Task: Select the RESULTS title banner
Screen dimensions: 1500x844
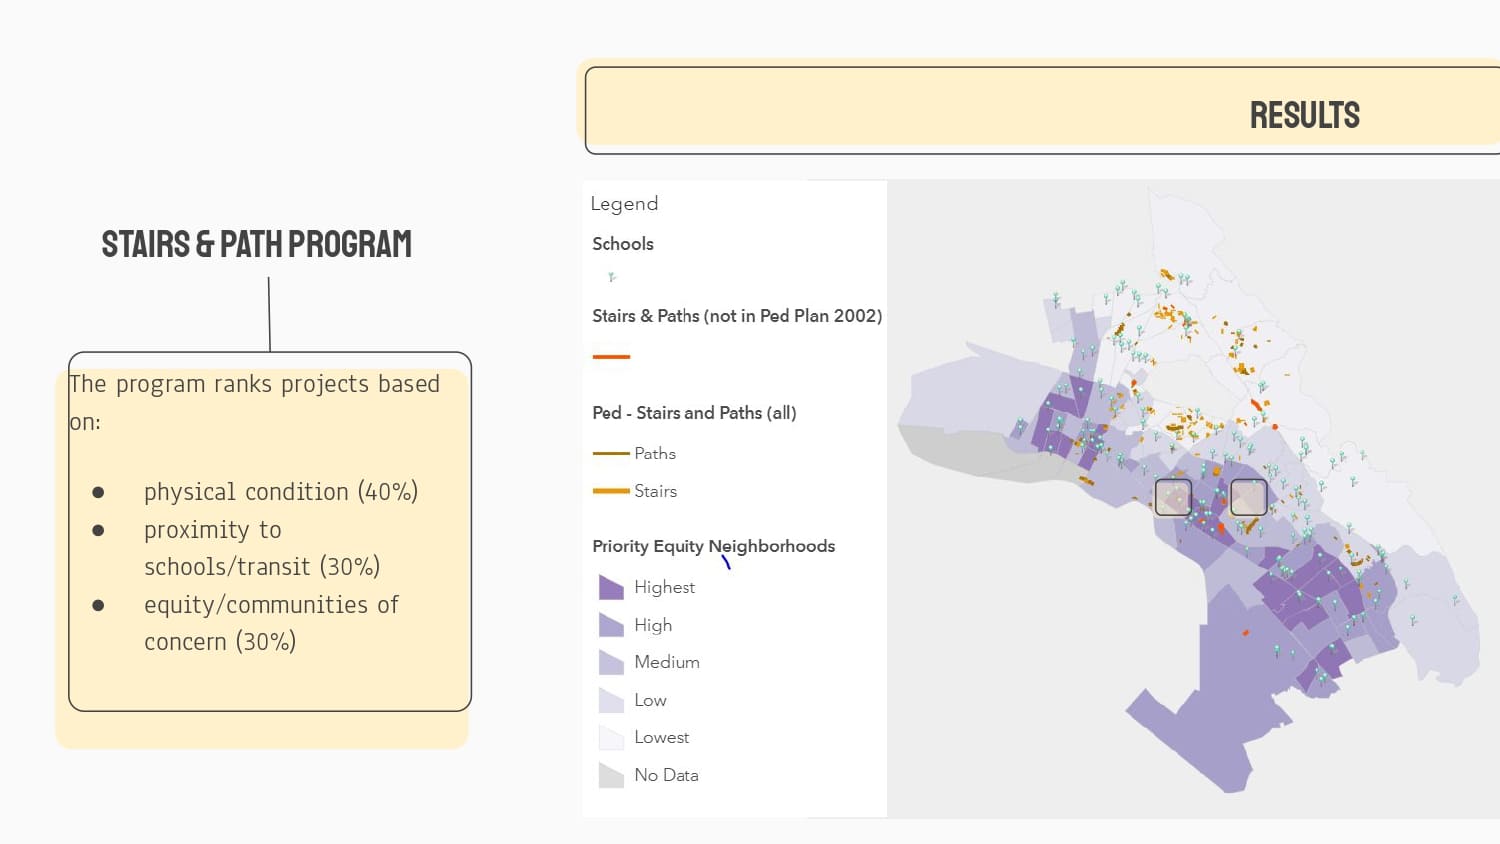Action: [x=1304, y=115]
